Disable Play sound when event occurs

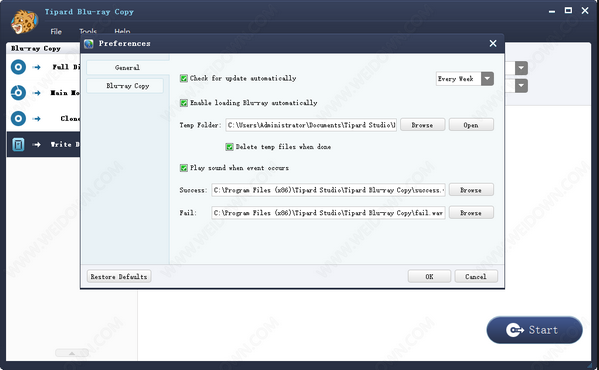(x=184, y=168)
